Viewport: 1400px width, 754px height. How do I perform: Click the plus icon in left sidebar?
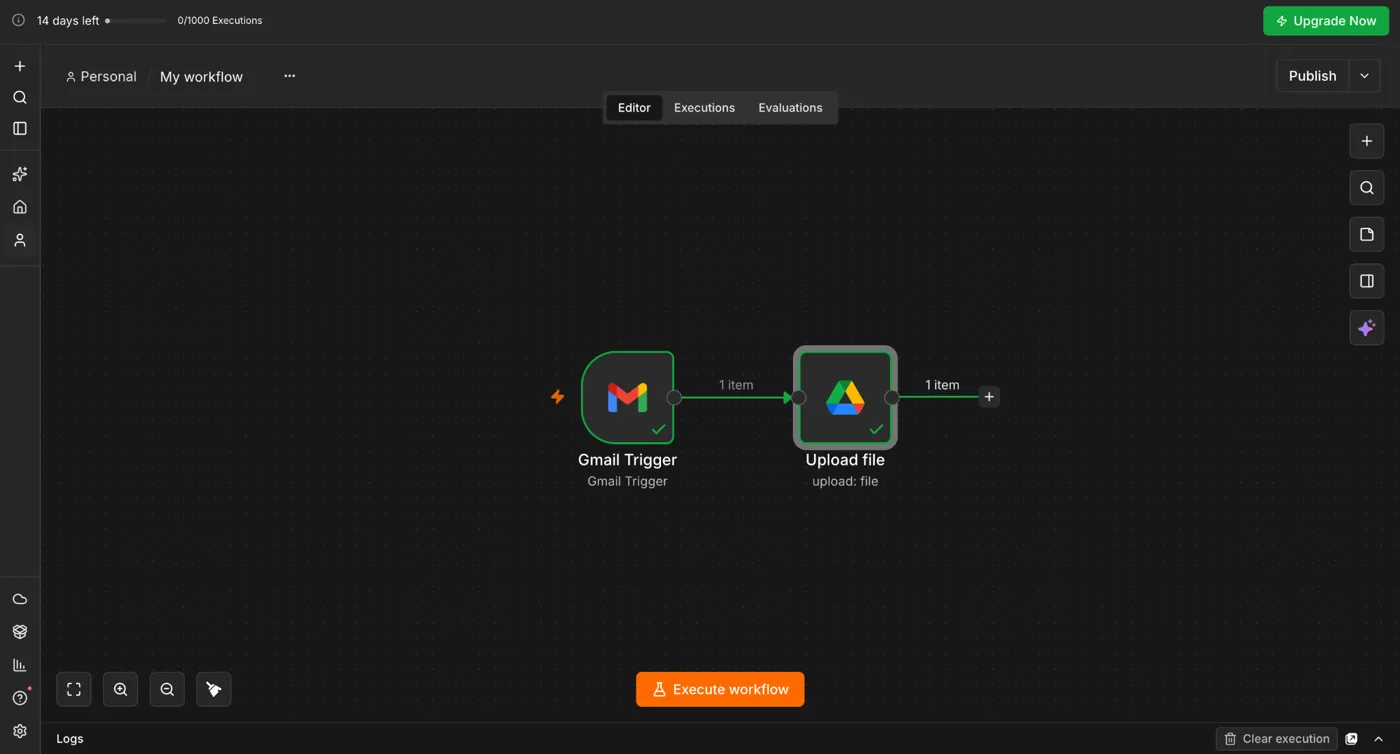[19, 66]
